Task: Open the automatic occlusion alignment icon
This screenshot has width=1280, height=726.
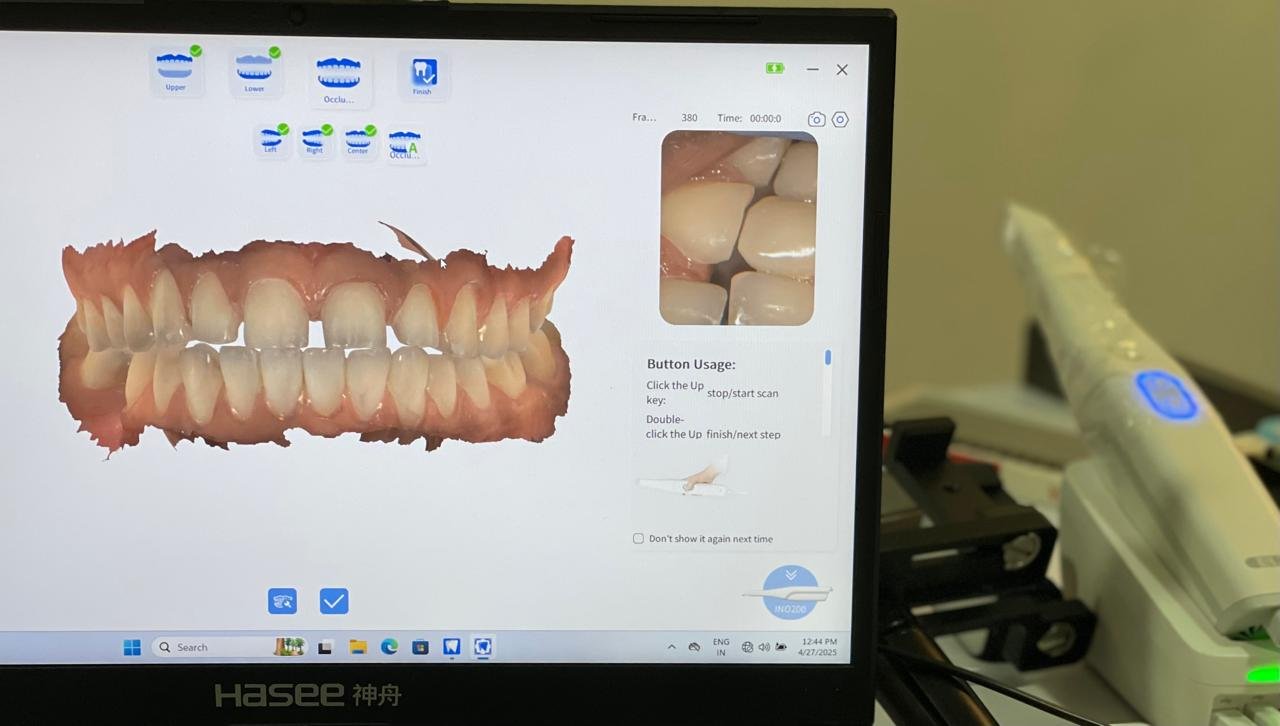Action: tap(405, 145)
